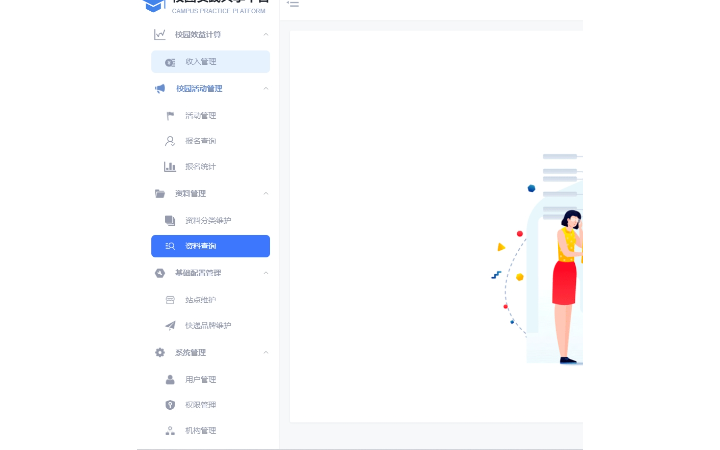The width and height of the screenshot is (720, 450).
Task: Collapse the 校园效益计算 menu group chevron
Action: [x=266, y=34]
